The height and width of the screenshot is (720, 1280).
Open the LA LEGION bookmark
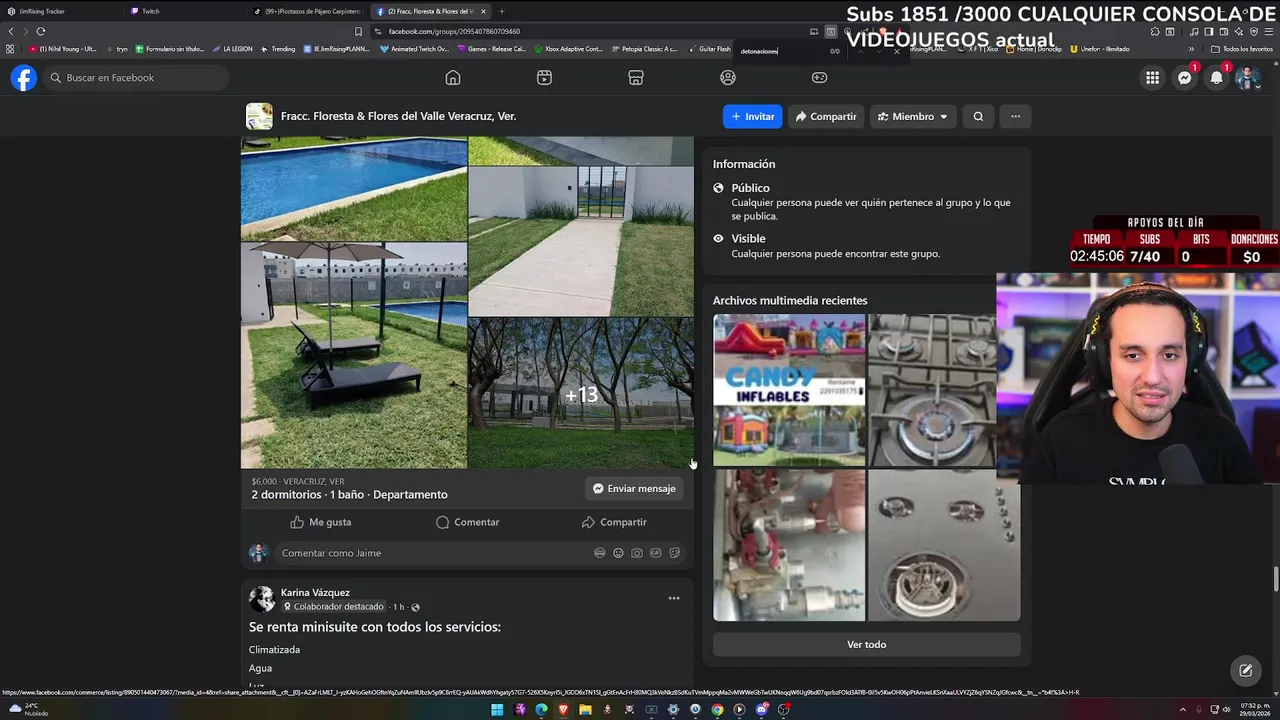(x=232, y=49)
